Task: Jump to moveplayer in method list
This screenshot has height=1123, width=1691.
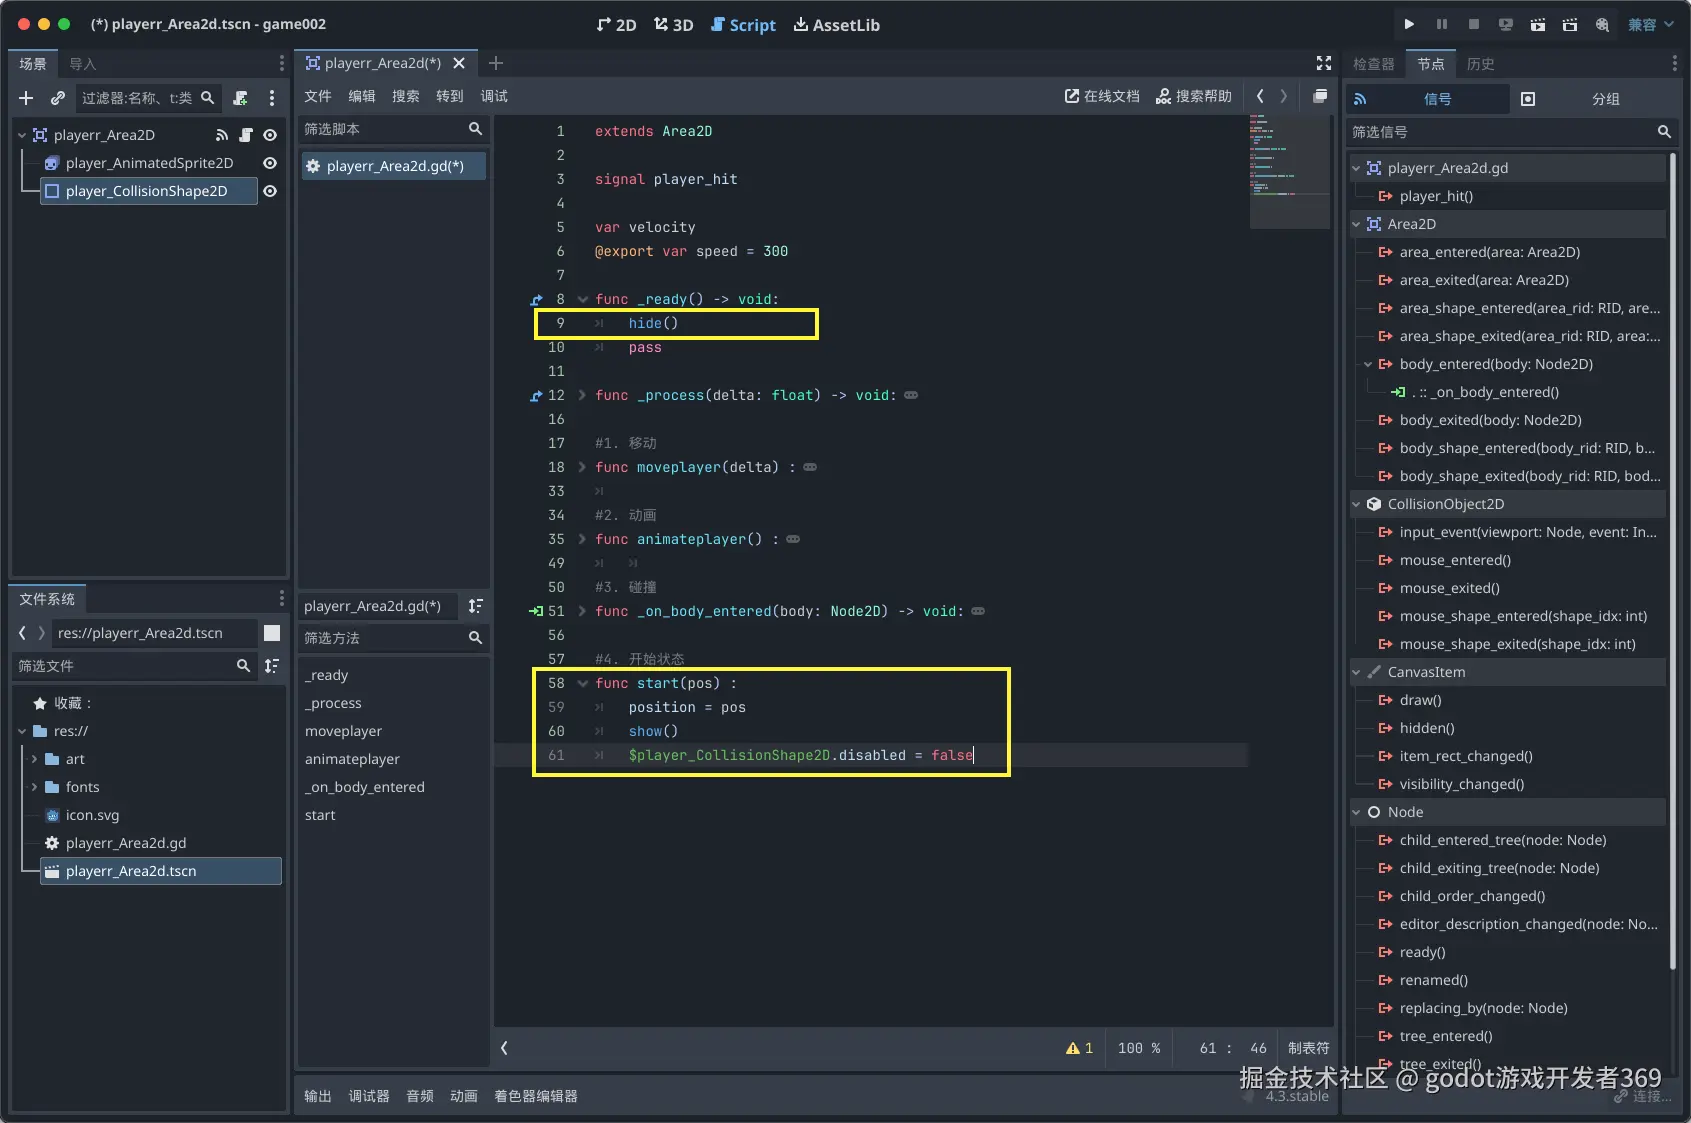Action: point(343,731)
